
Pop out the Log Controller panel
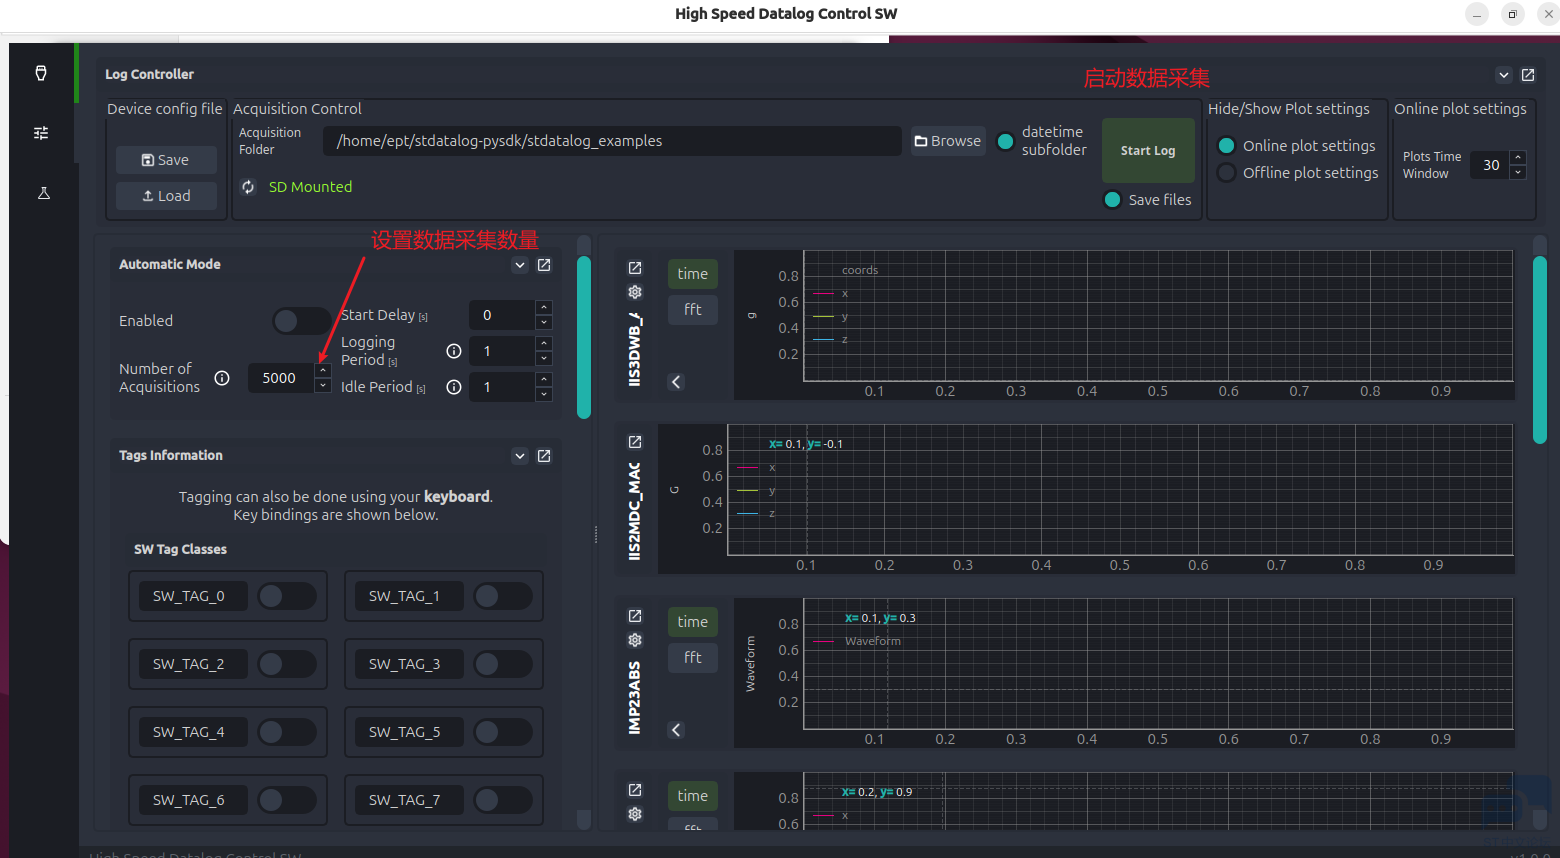(x=1528, y=75)
